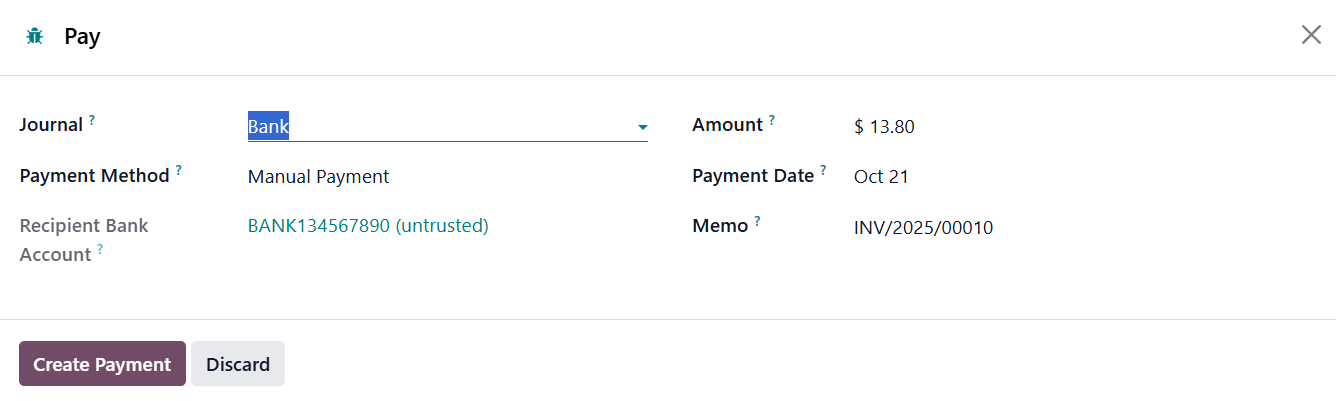Open the Manual Payment method selector
Image resolution: width=1336 pixels, height=401 pixels.
(x=318, y=177)
